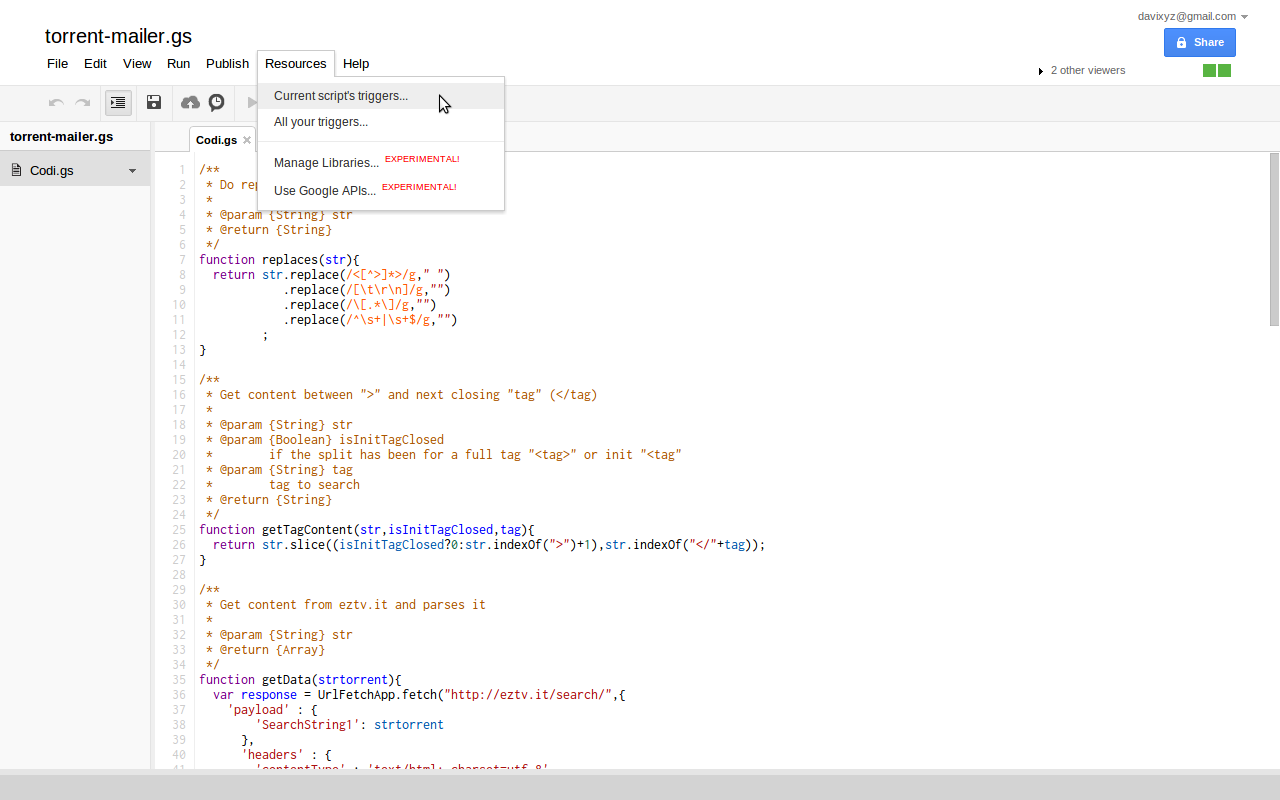Open the Help menu
Image resolution: width=1280 pixels, height=800 pixels.
356,63
